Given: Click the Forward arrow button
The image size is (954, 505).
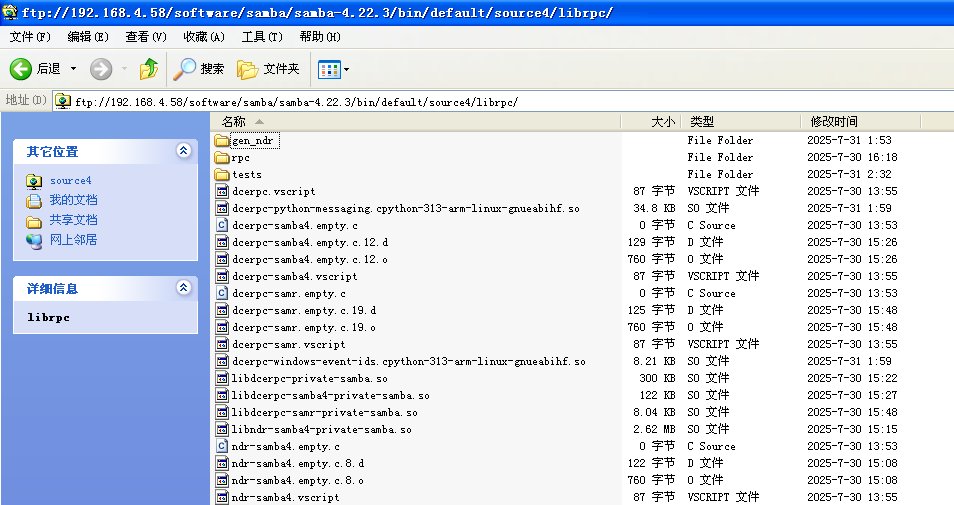Looking at the screenshot, I should (101, 69).
